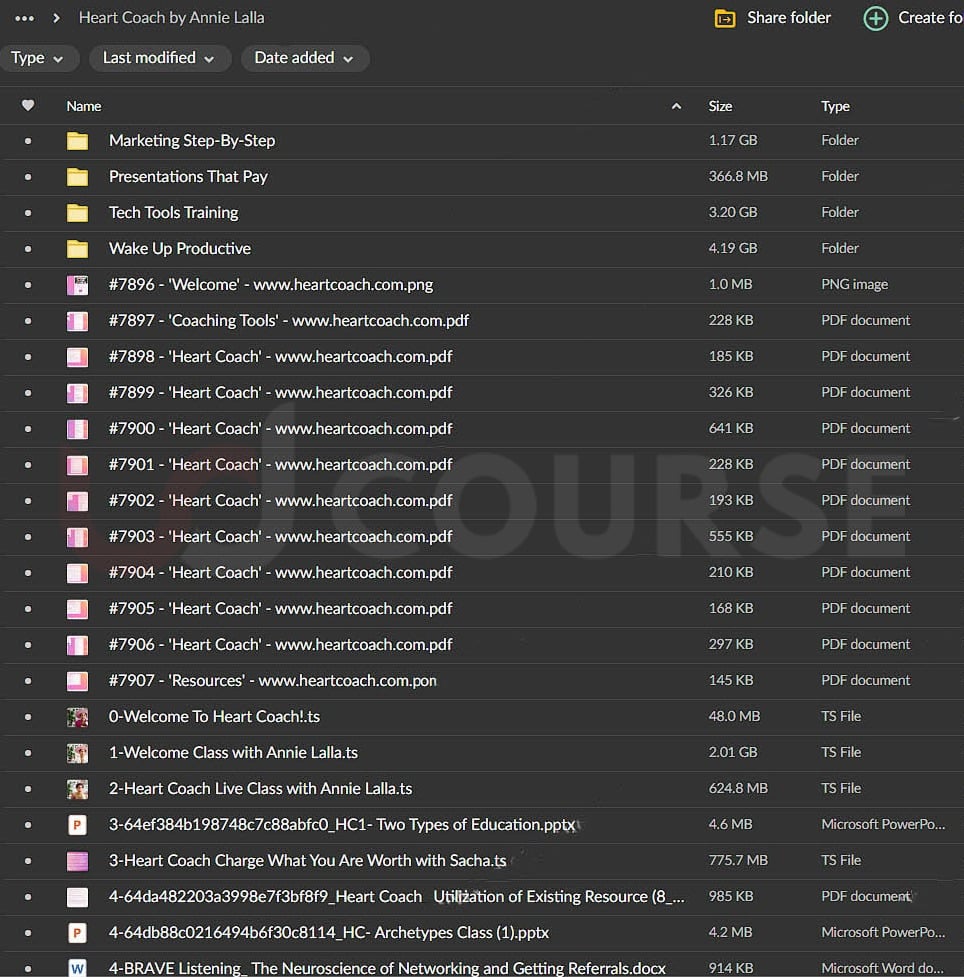The image size is (964, 977).
Task: Toggle sort direction arrow in Name column
Action: [676, 106]
